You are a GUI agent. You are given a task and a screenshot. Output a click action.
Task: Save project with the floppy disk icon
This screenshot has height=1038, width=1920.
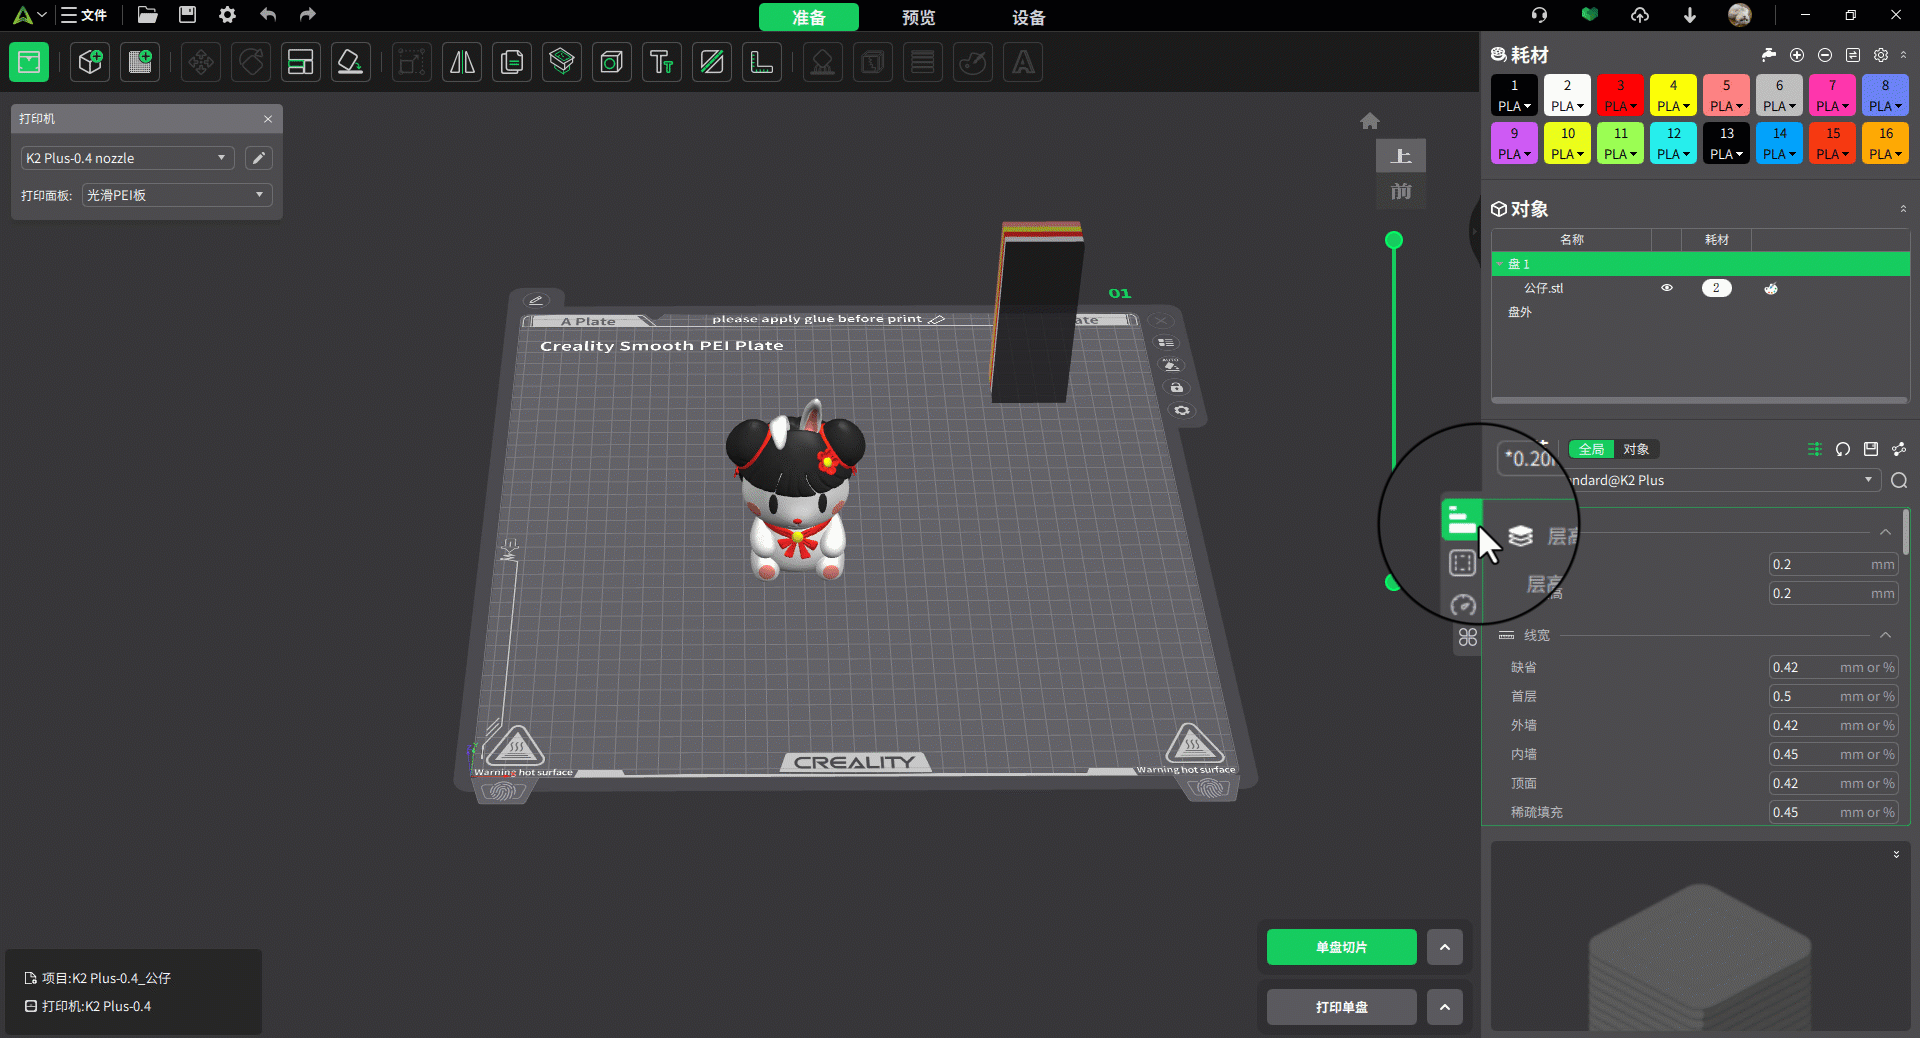click(187, 15)
